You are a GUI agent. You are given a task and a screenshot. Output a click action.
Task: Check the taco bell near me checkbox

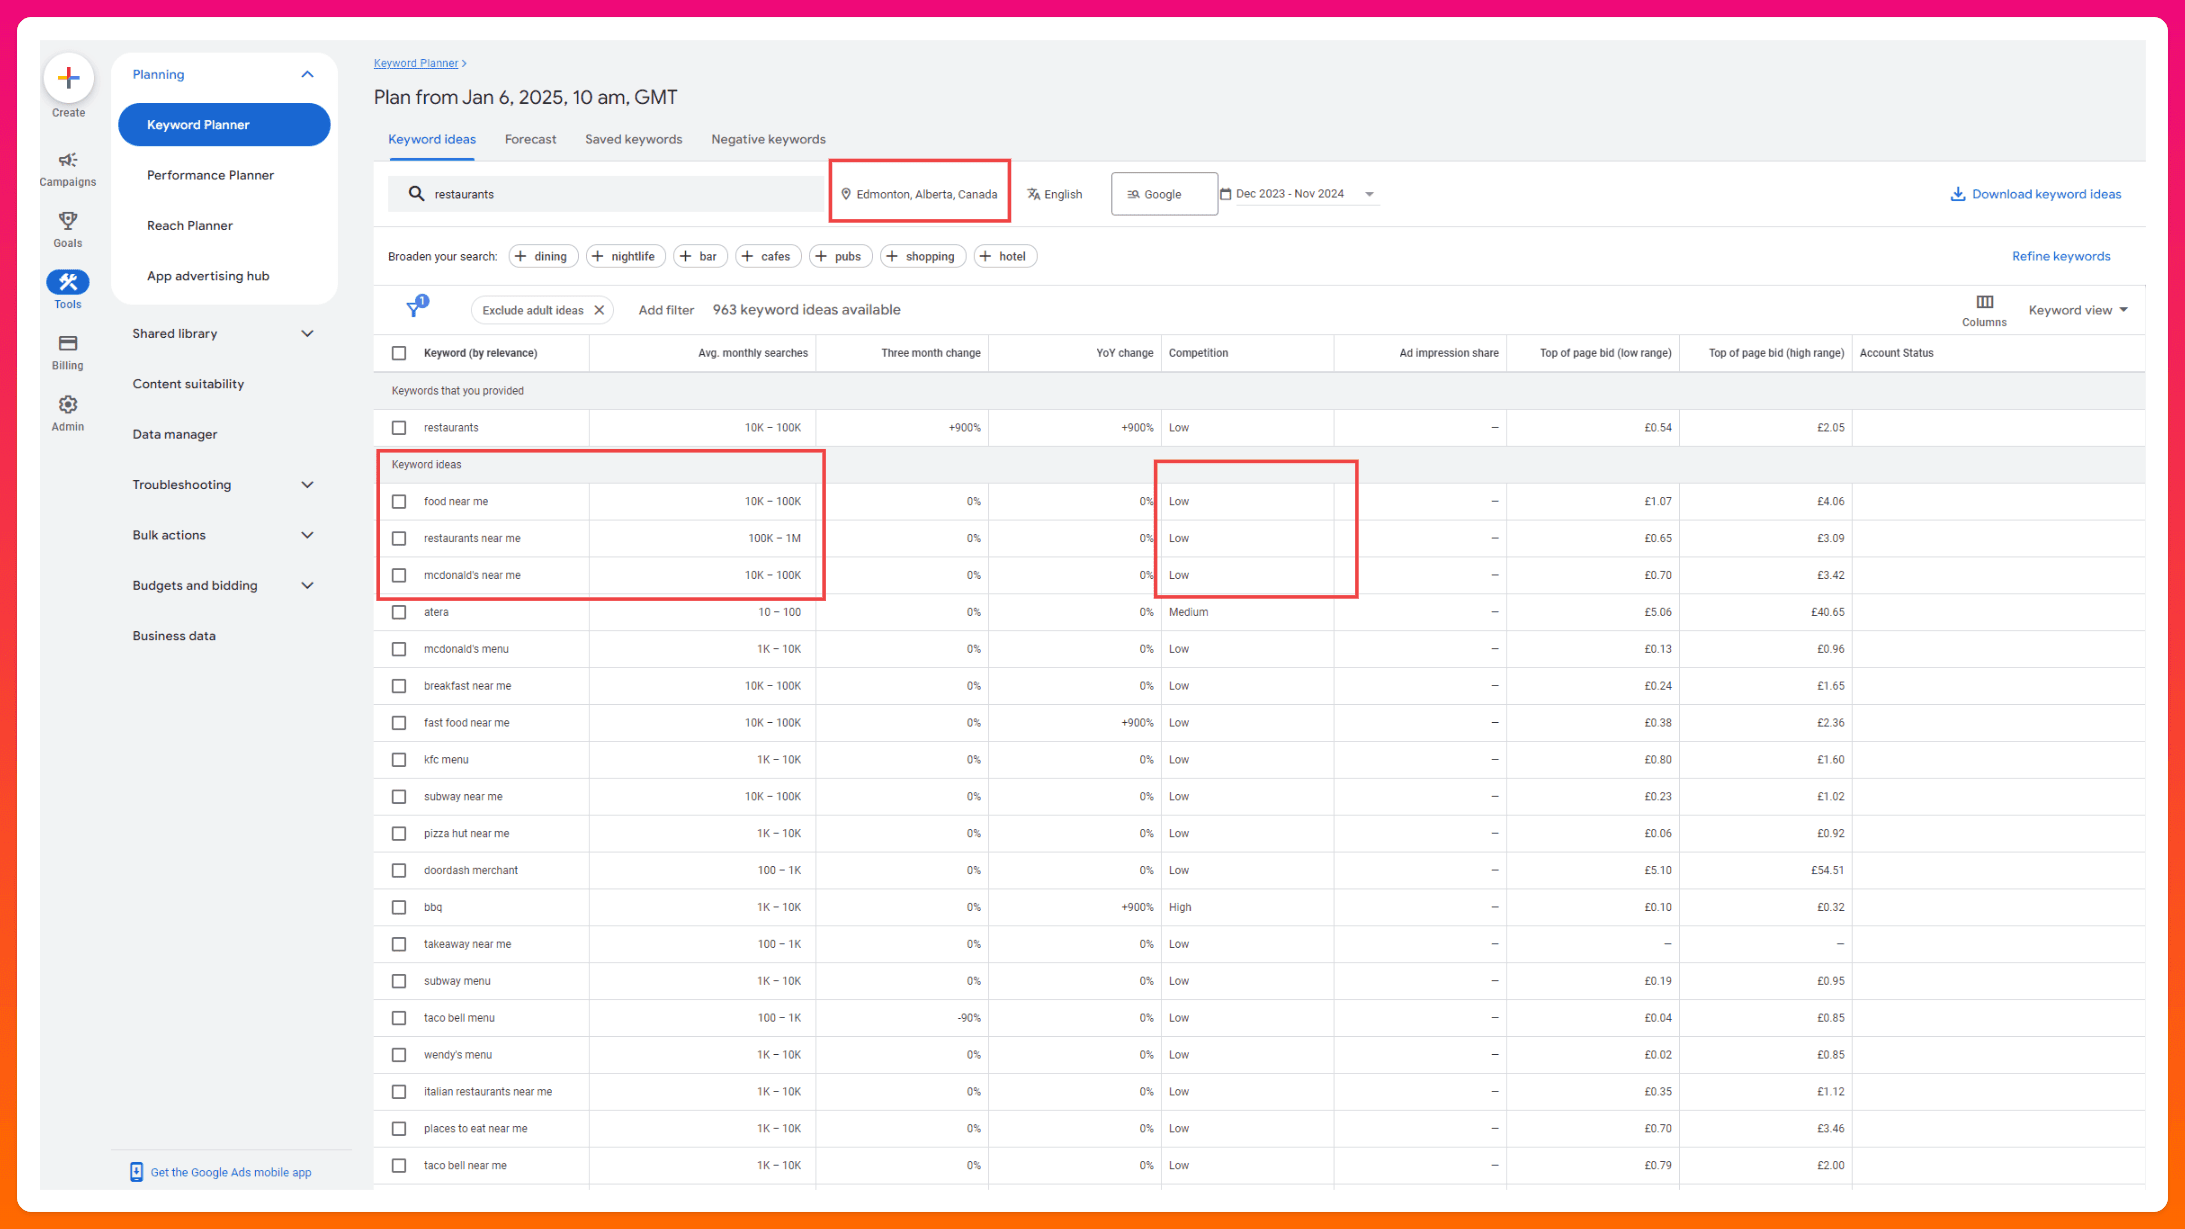pos(399,1165)
